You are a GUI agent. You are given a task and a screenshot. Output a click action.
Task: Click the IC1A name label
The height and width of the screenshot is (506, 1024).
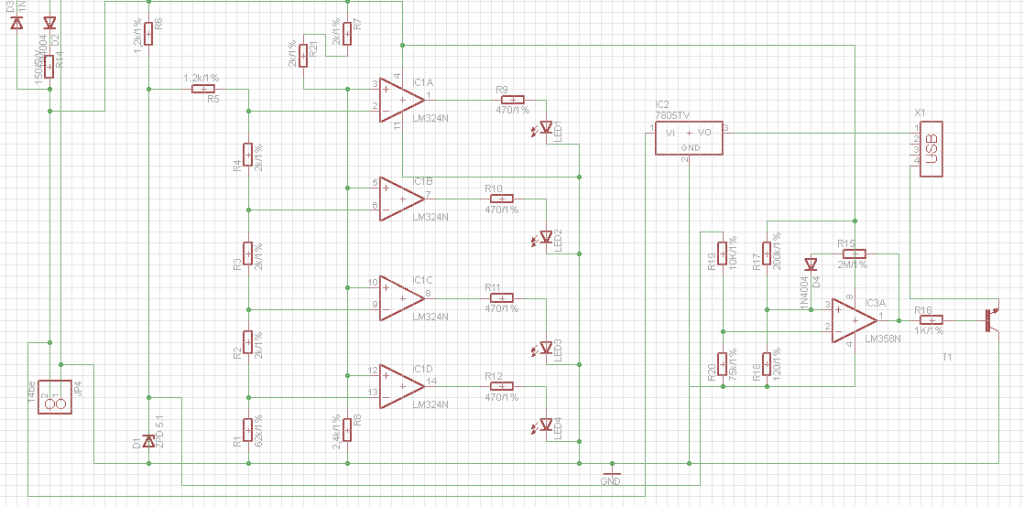(x=423, y=83)
